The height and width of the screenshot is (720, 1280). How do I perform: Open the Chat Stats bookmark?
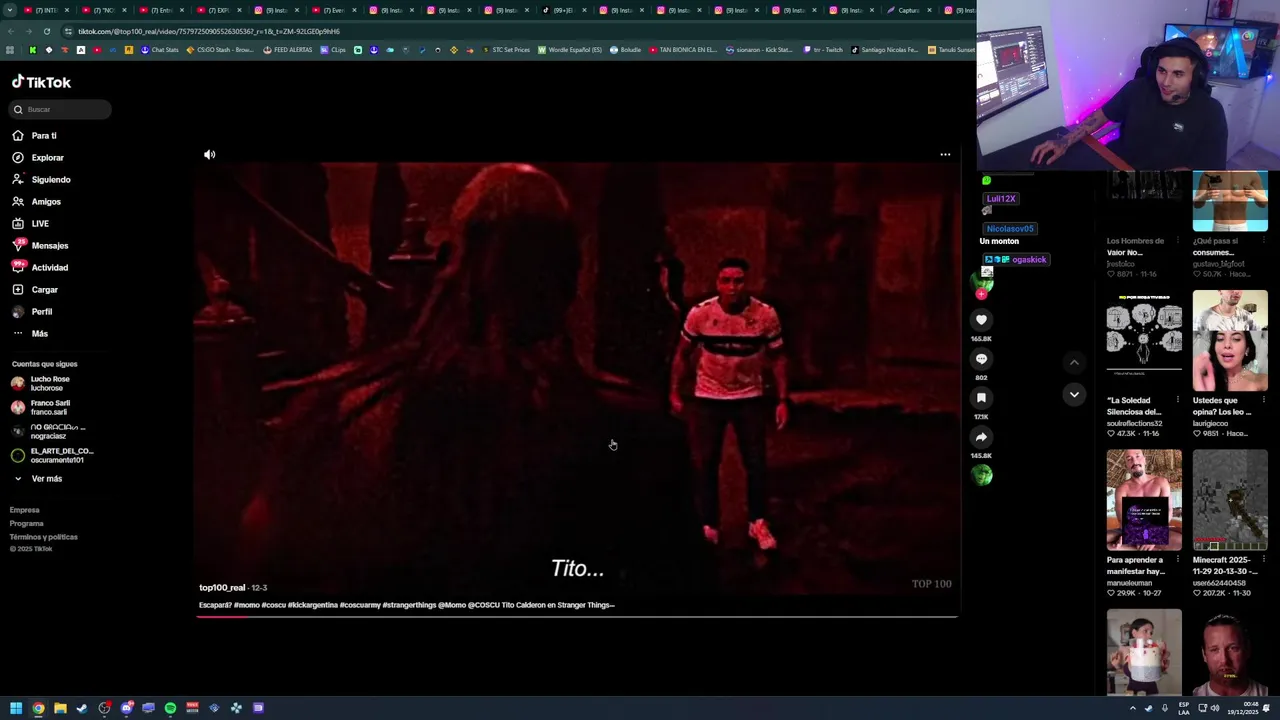coord(159,50)
